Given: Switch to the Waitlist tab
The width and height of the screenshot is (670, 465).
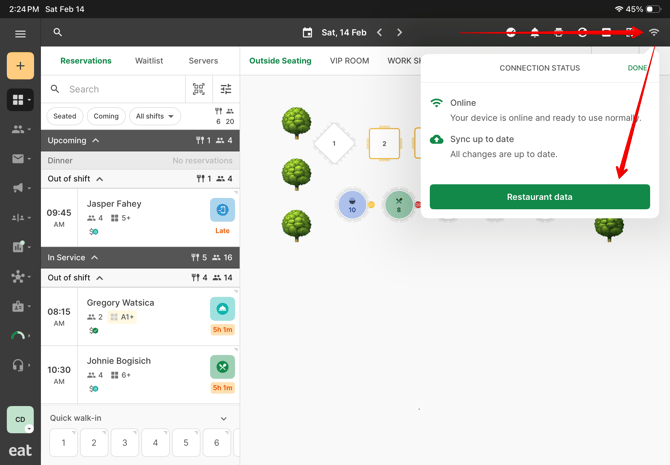Looking at the screenshot, I should 149,61.
